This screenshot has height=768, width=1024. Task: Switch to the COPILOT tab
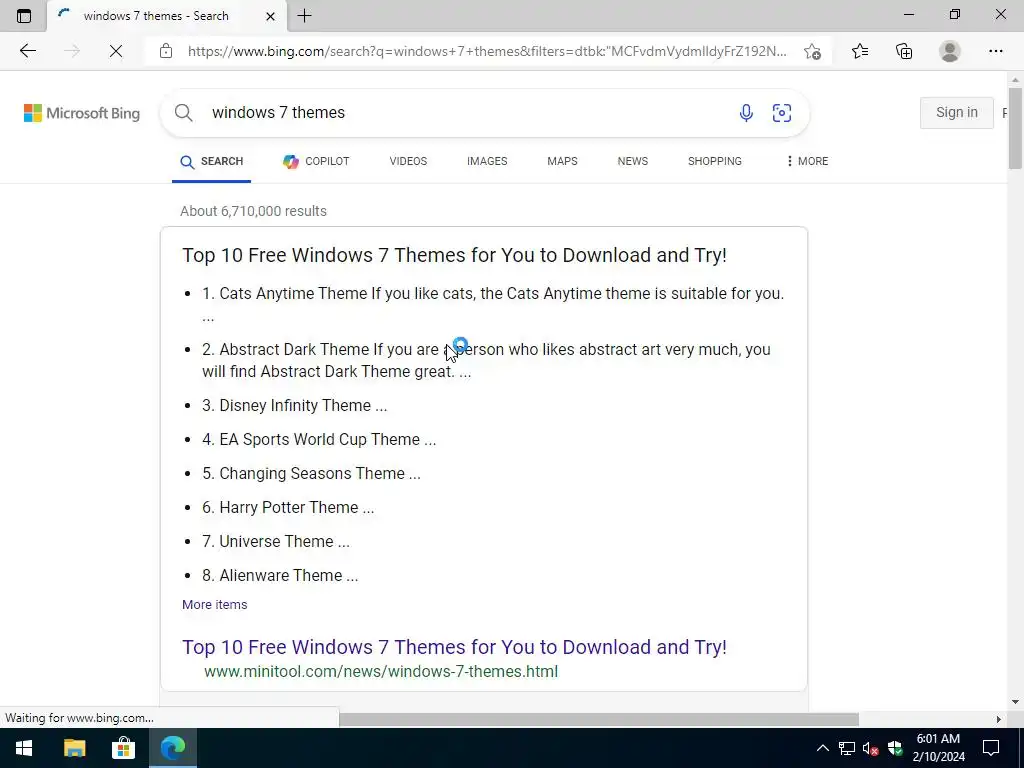click(316, 161)
